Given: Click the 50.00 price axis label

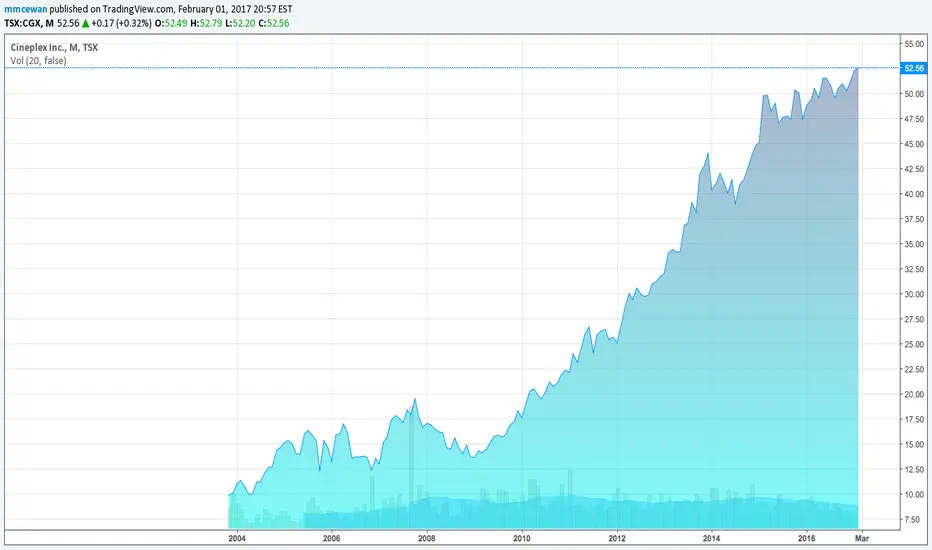Looking at the screenshot, I should tap(914, 94).
